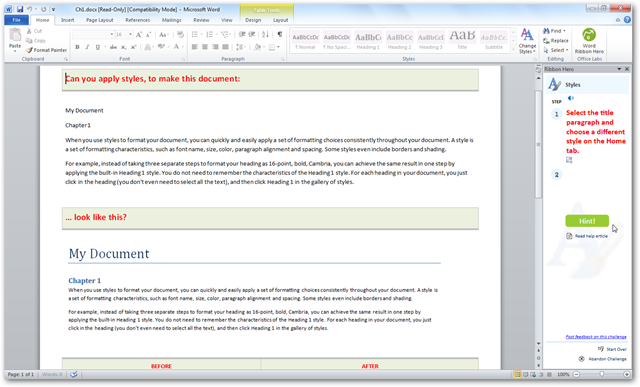Open the Font Color picker
The height and width of the screenshot is (387, 640).
coord(178,47)
